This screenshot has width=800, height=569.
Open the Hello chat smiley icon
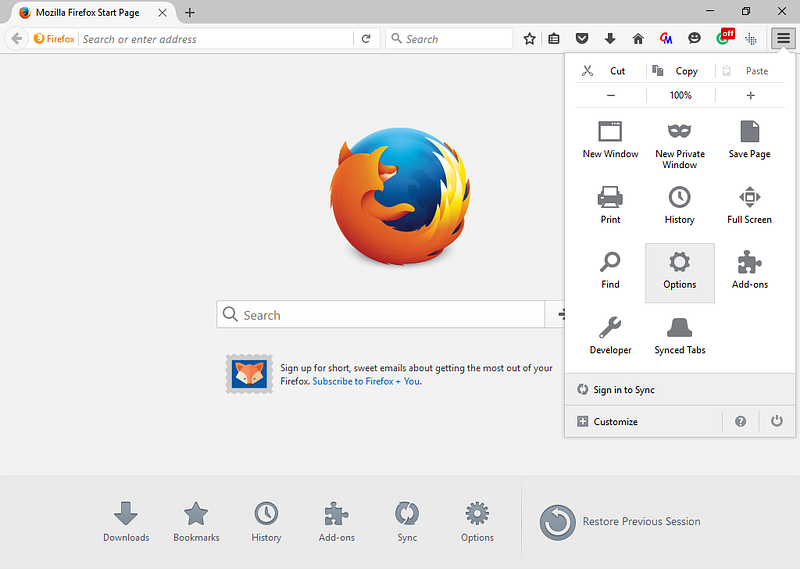(x=694, y=38)
